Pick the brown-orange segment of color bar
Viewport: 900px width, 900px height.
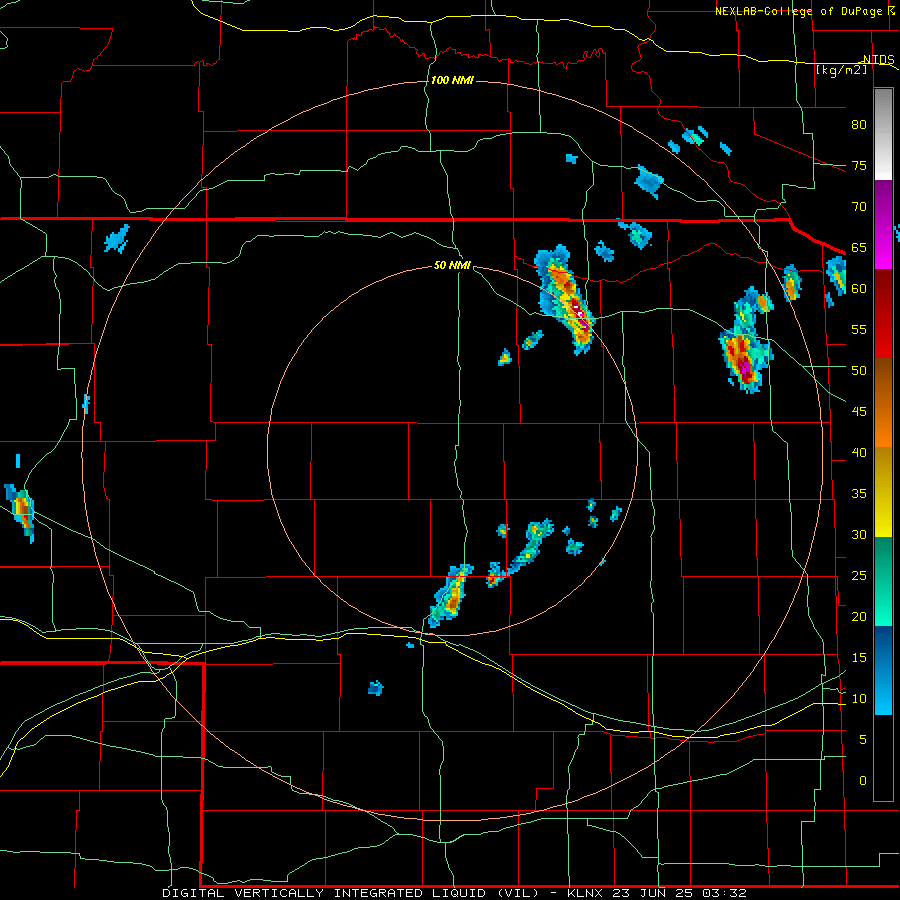coord(883,403)
